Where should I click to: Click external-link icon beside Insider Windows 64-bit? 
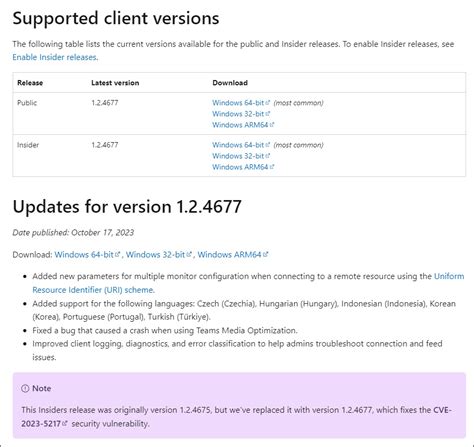point(268,145)
